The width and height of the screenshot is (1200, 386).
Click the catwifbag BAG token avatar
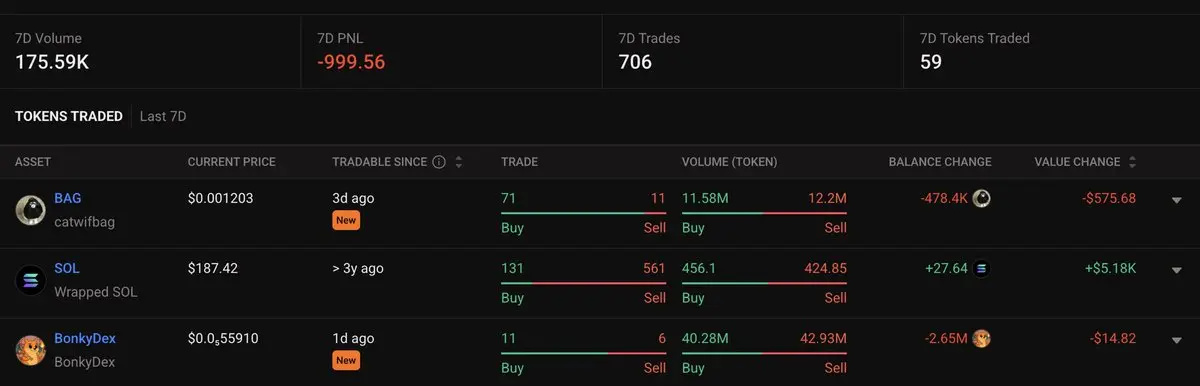pyautogui.click(x=30, y=210)
